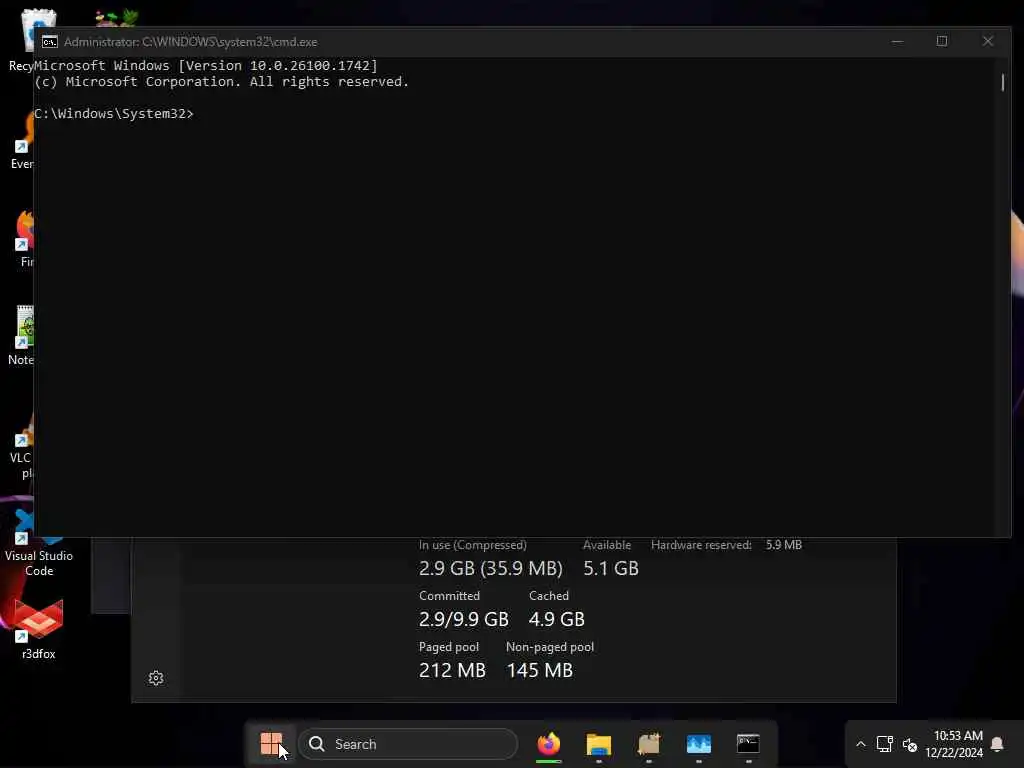Screen dimensions: 1024x768
Task: Click the Command Prompt scrollbar thumb
Action: (x=1003, y=82)
